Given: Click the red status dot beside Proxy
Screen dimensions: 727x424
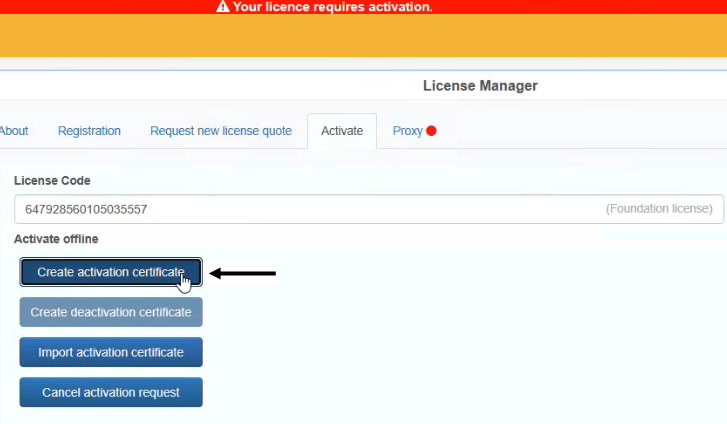Looking at the screenshot, I should click(x=431, y=131).
